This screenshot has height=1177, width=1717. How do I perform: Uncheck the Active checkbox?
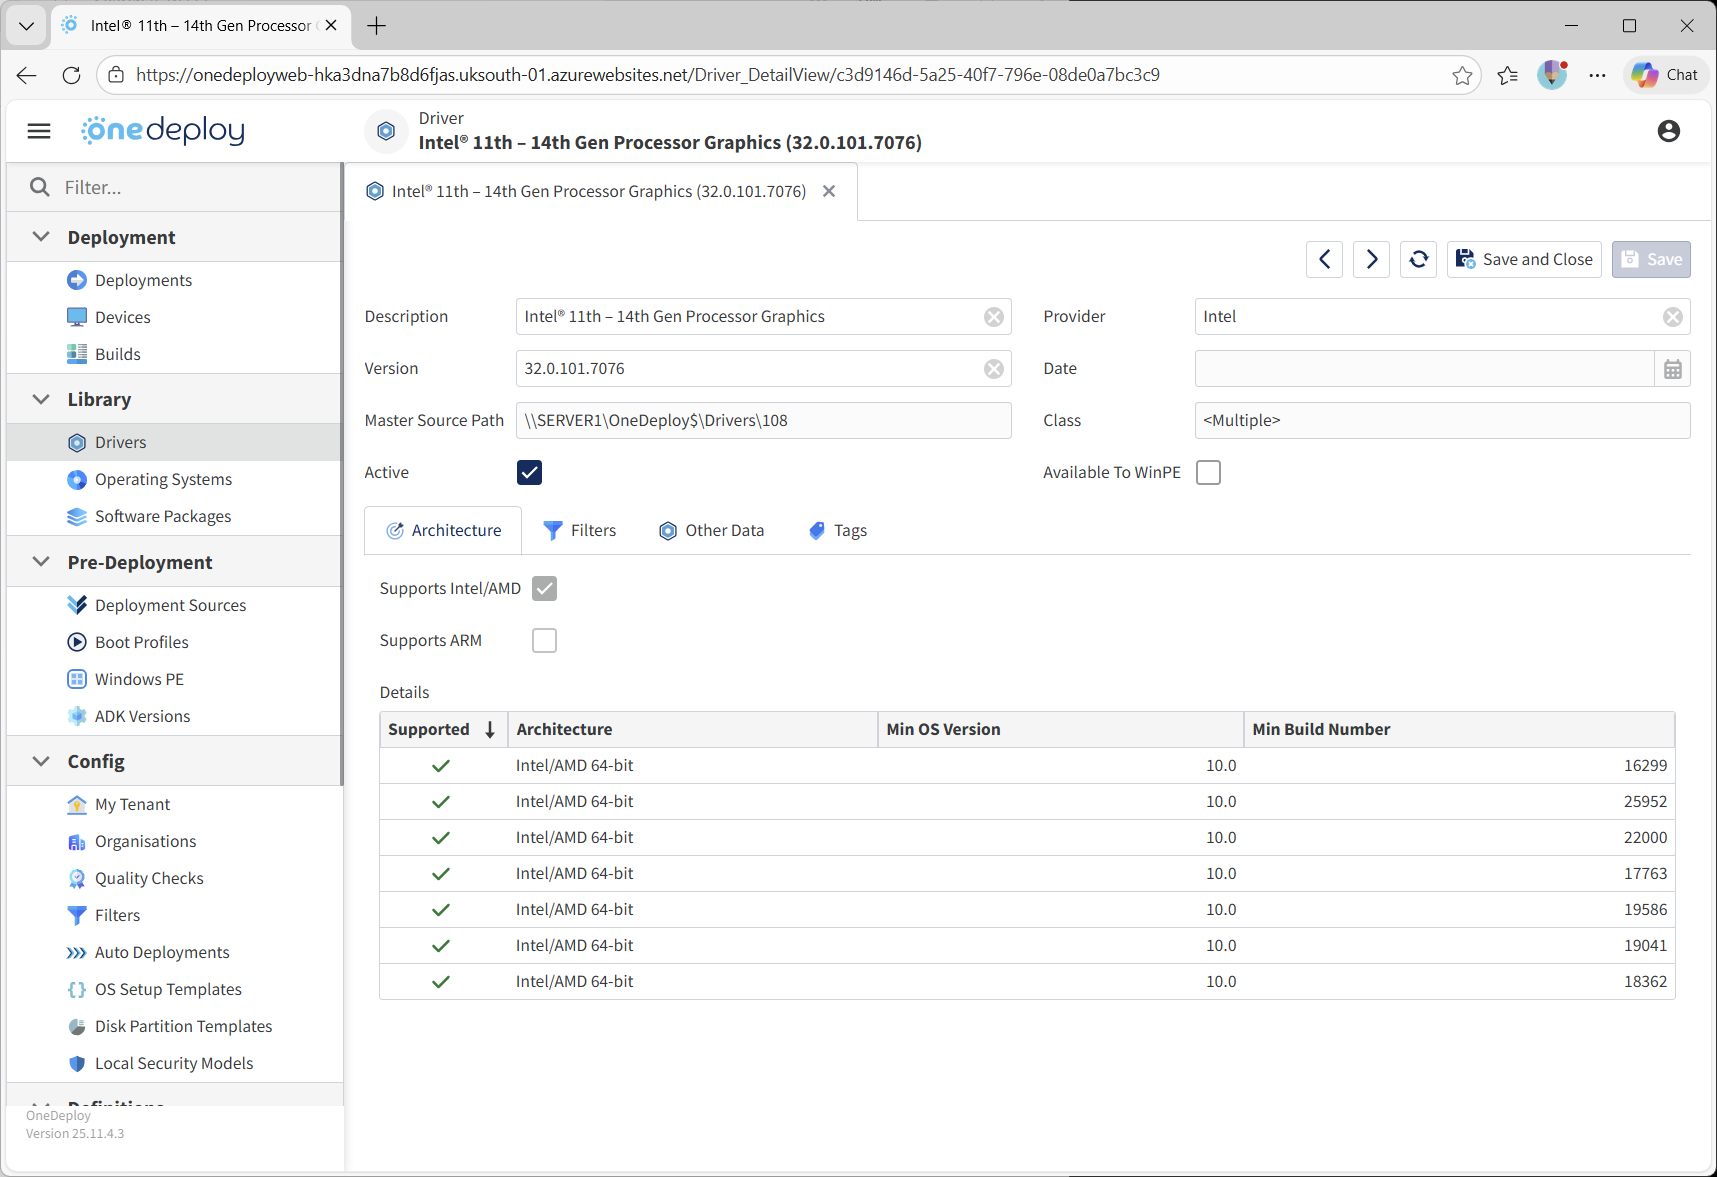[x=529, y=473]
